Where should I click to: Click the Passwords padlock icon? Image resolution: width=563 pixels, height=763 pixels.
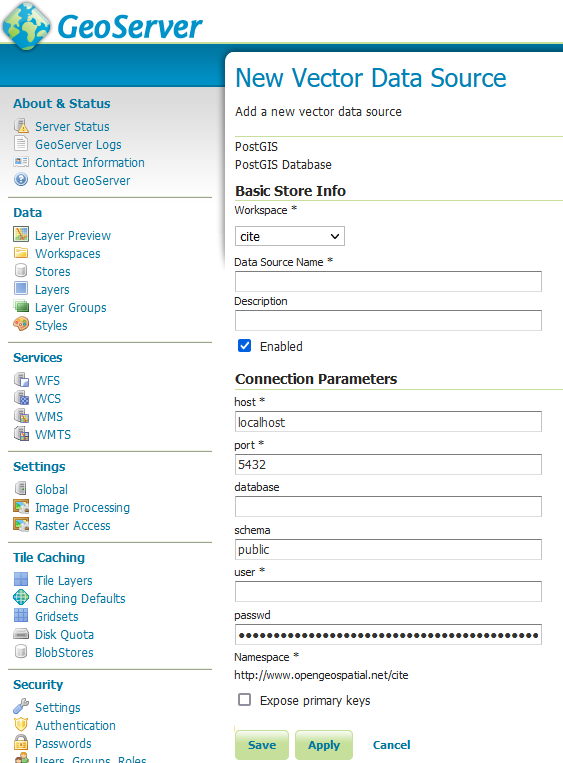click(x=21, y=743)
